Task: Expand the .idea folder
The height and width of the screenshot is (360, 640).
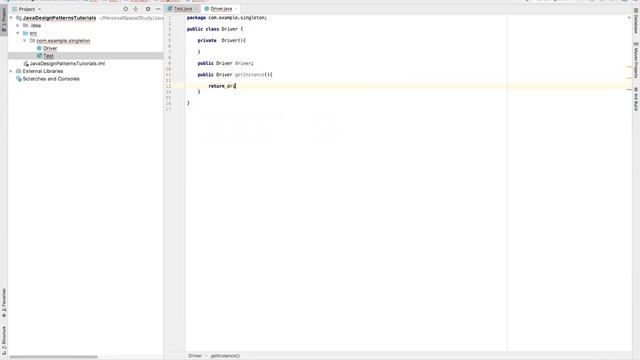Action: coord(18,25)
